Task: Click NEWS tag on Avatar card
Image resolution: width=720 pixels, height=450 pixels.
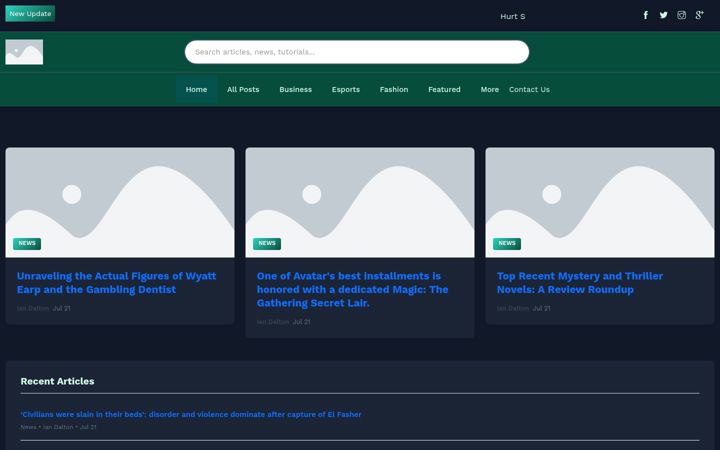Action: (x=267, y=243)
